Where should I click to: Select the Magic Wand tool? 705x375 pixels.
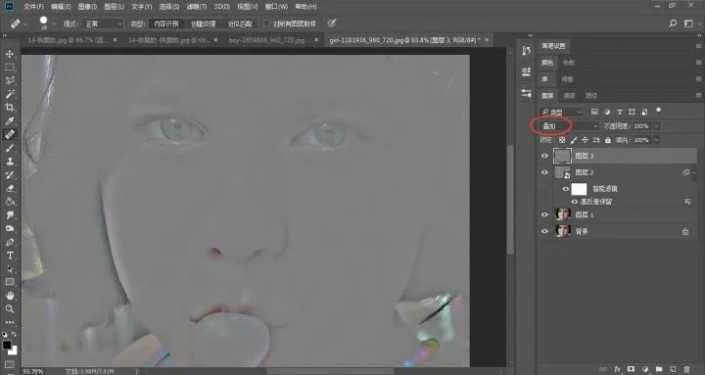[x=9, y=94]
